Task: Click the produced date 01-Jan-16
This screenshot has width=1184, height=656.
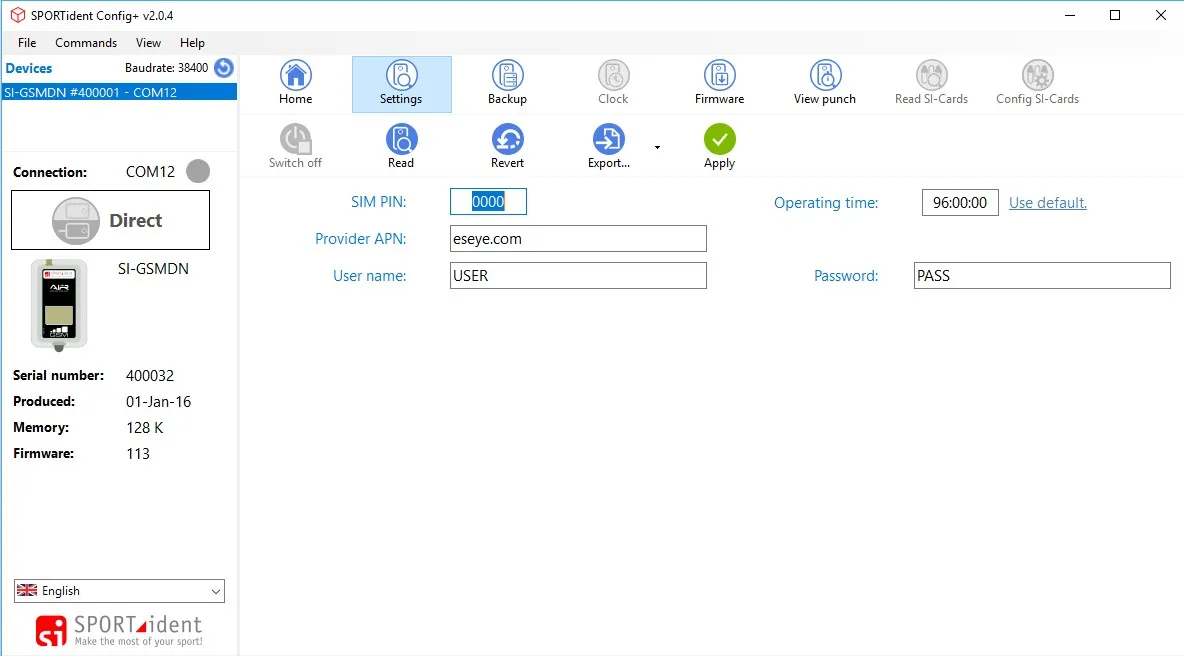Action: pos(159,402)
